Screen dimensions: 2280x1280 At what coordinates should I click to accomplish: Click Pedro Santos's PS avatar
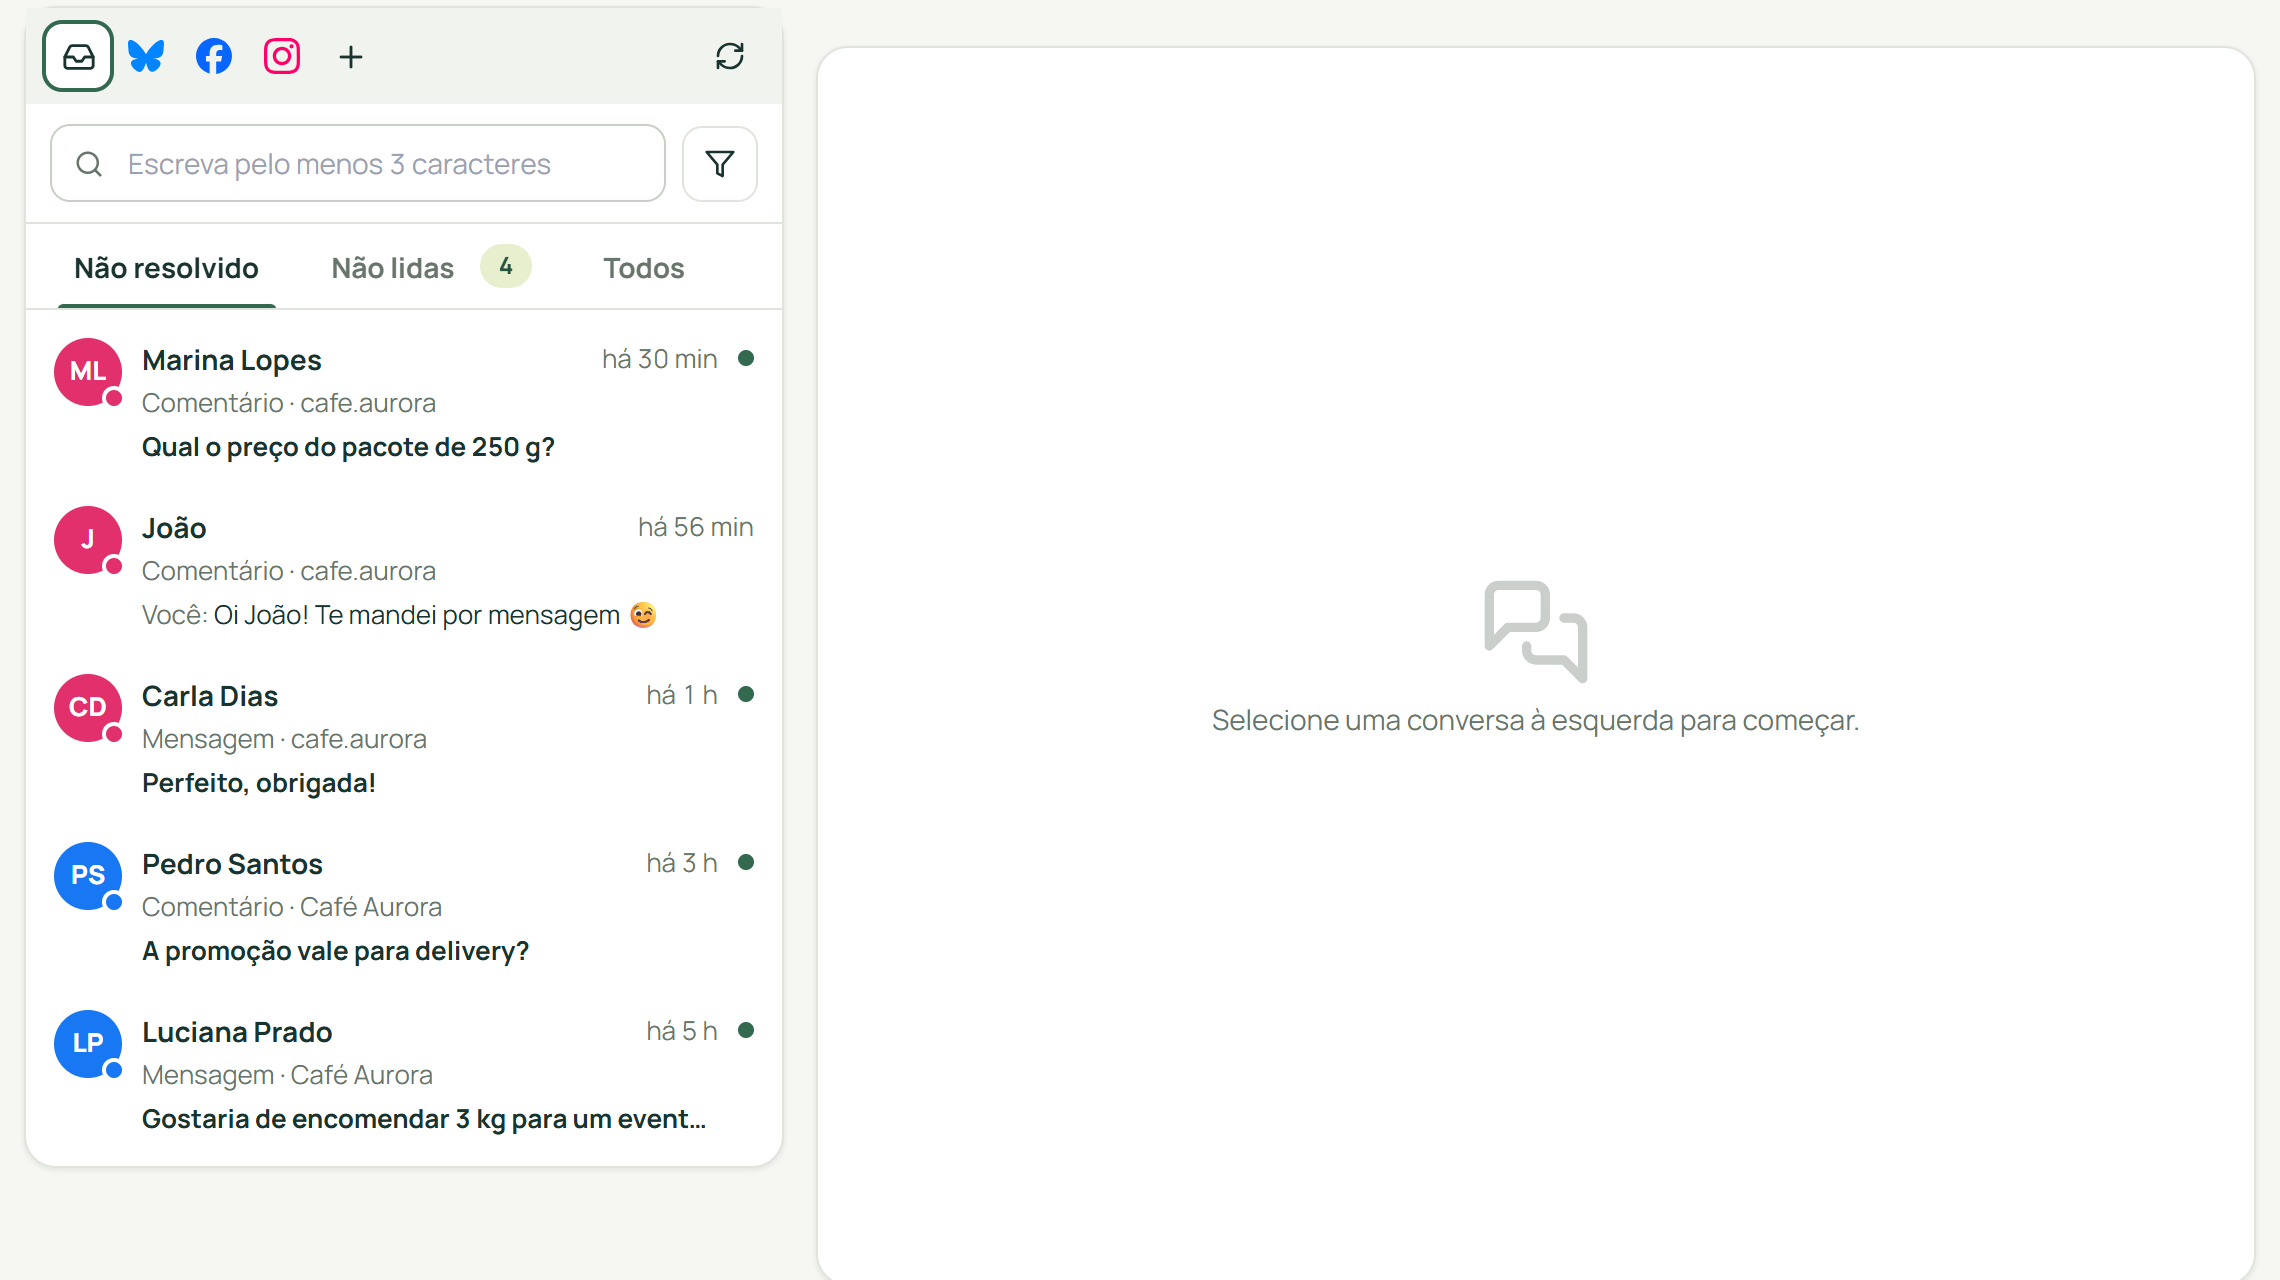(x=88, y=876)
